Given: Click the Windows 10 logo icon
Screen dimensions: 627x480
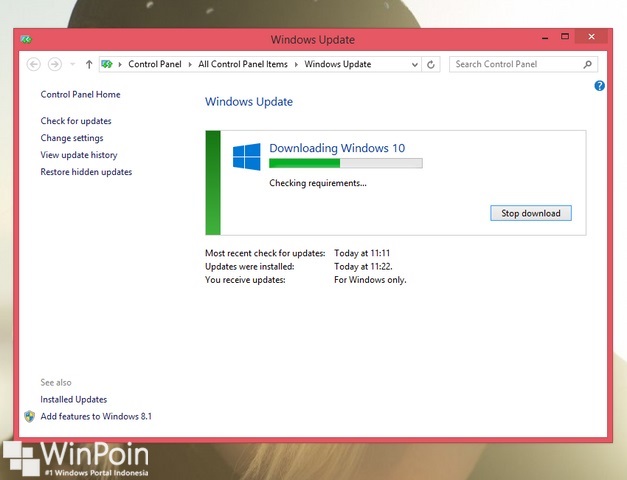Looking at the screenshot, I should pyautogui.click(x=247, y=157).
